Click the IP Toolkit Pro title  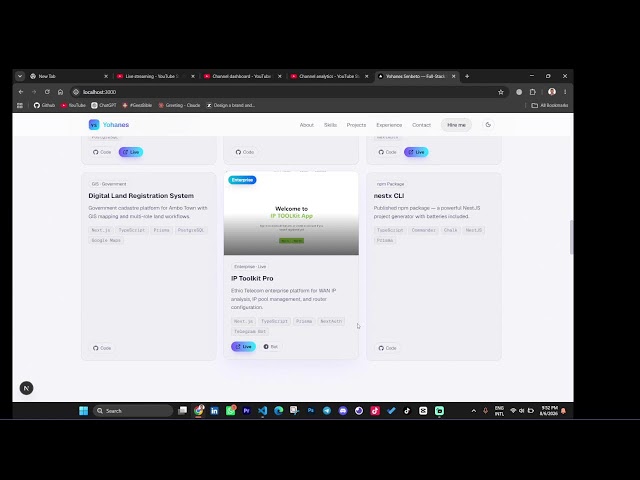click(x=252, y=278)
